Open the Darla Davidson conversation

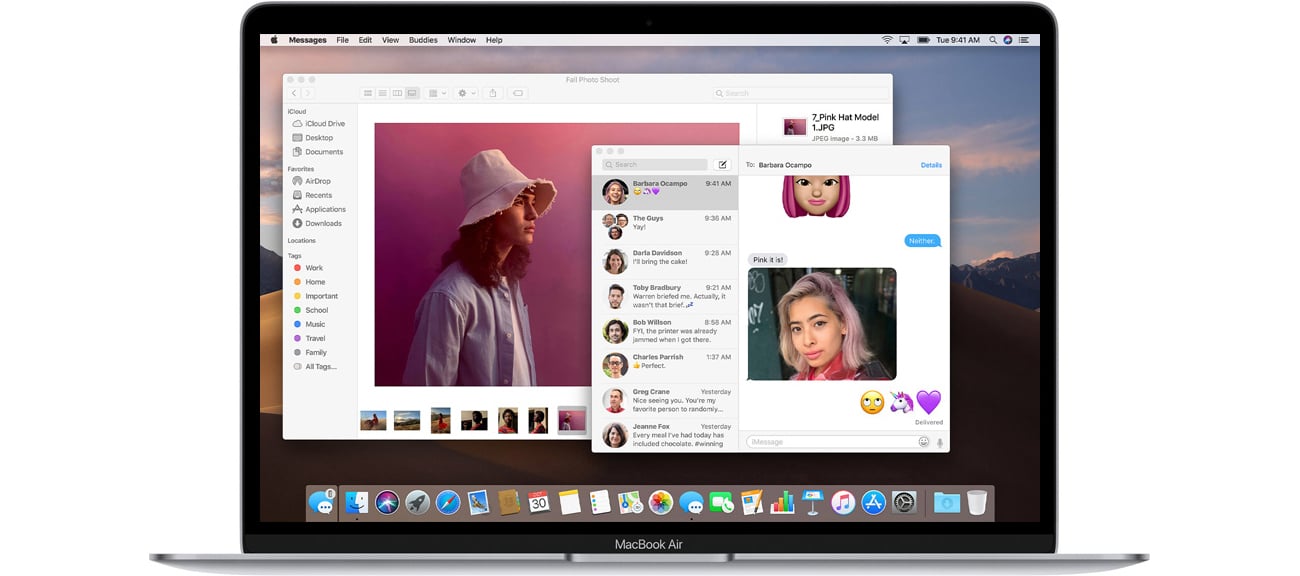click(665, 261)
